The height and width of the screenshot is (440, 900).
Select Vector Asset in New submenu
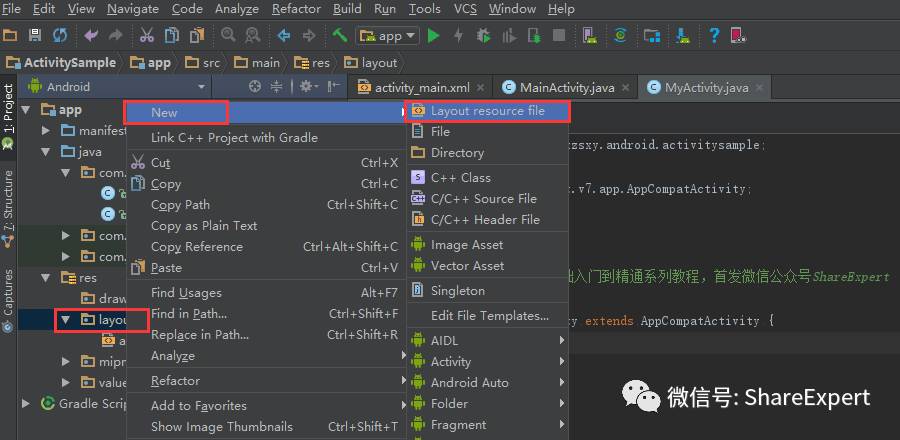[x=487, y=266]
